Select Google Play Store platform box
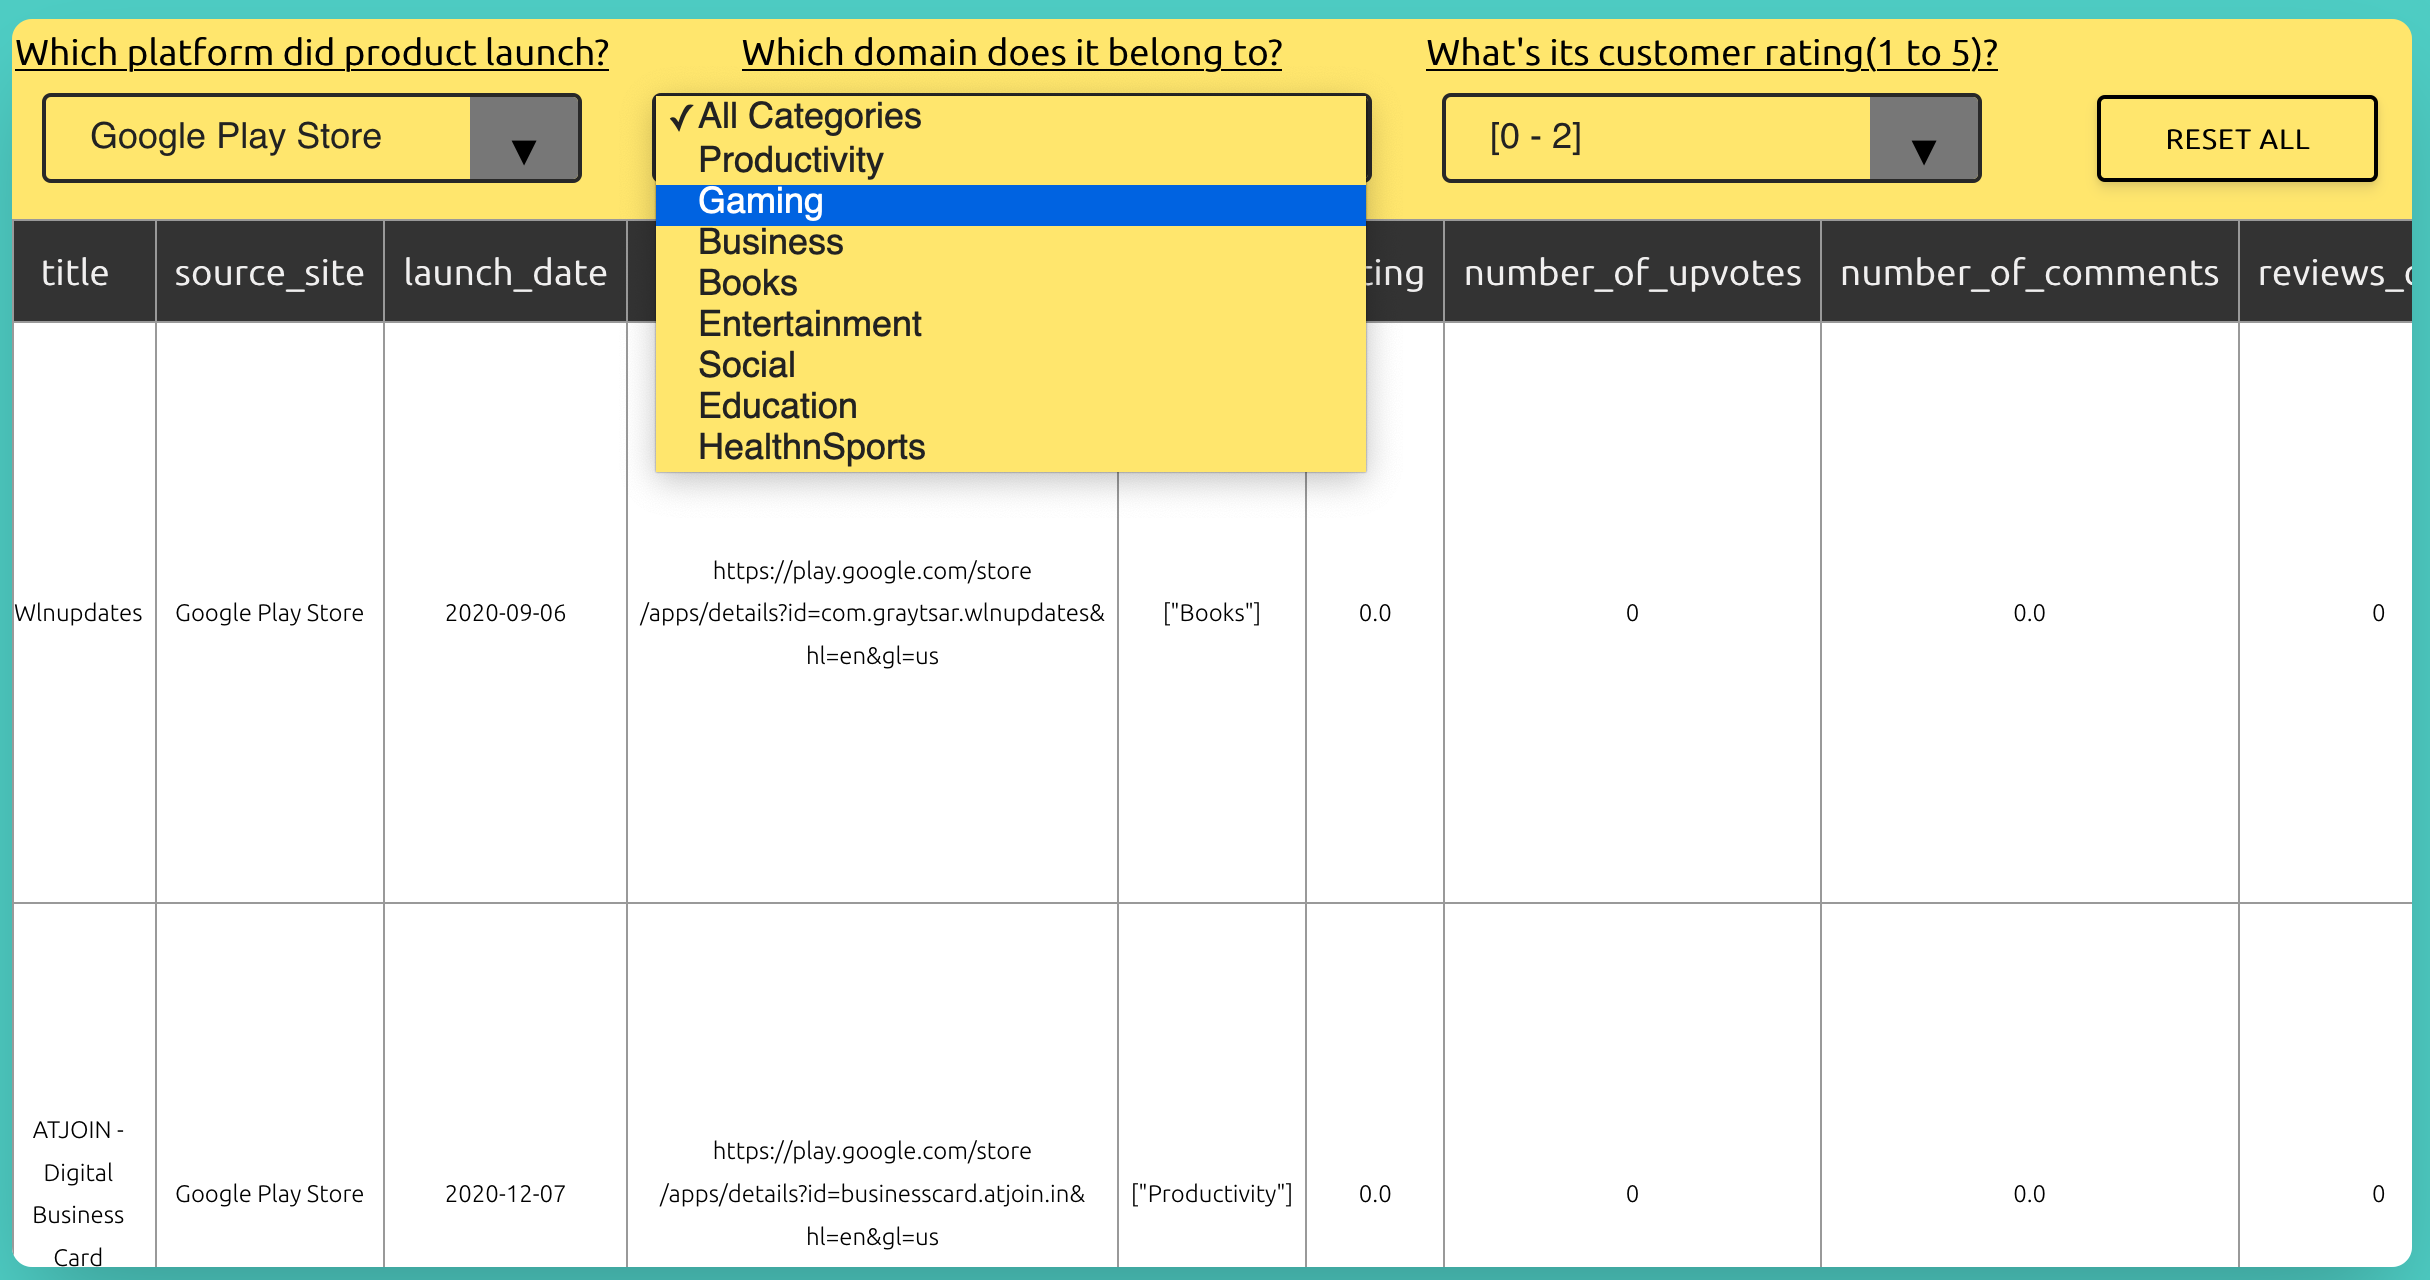The height and width of the screenshot is (1280, 2430). (258, 138)
